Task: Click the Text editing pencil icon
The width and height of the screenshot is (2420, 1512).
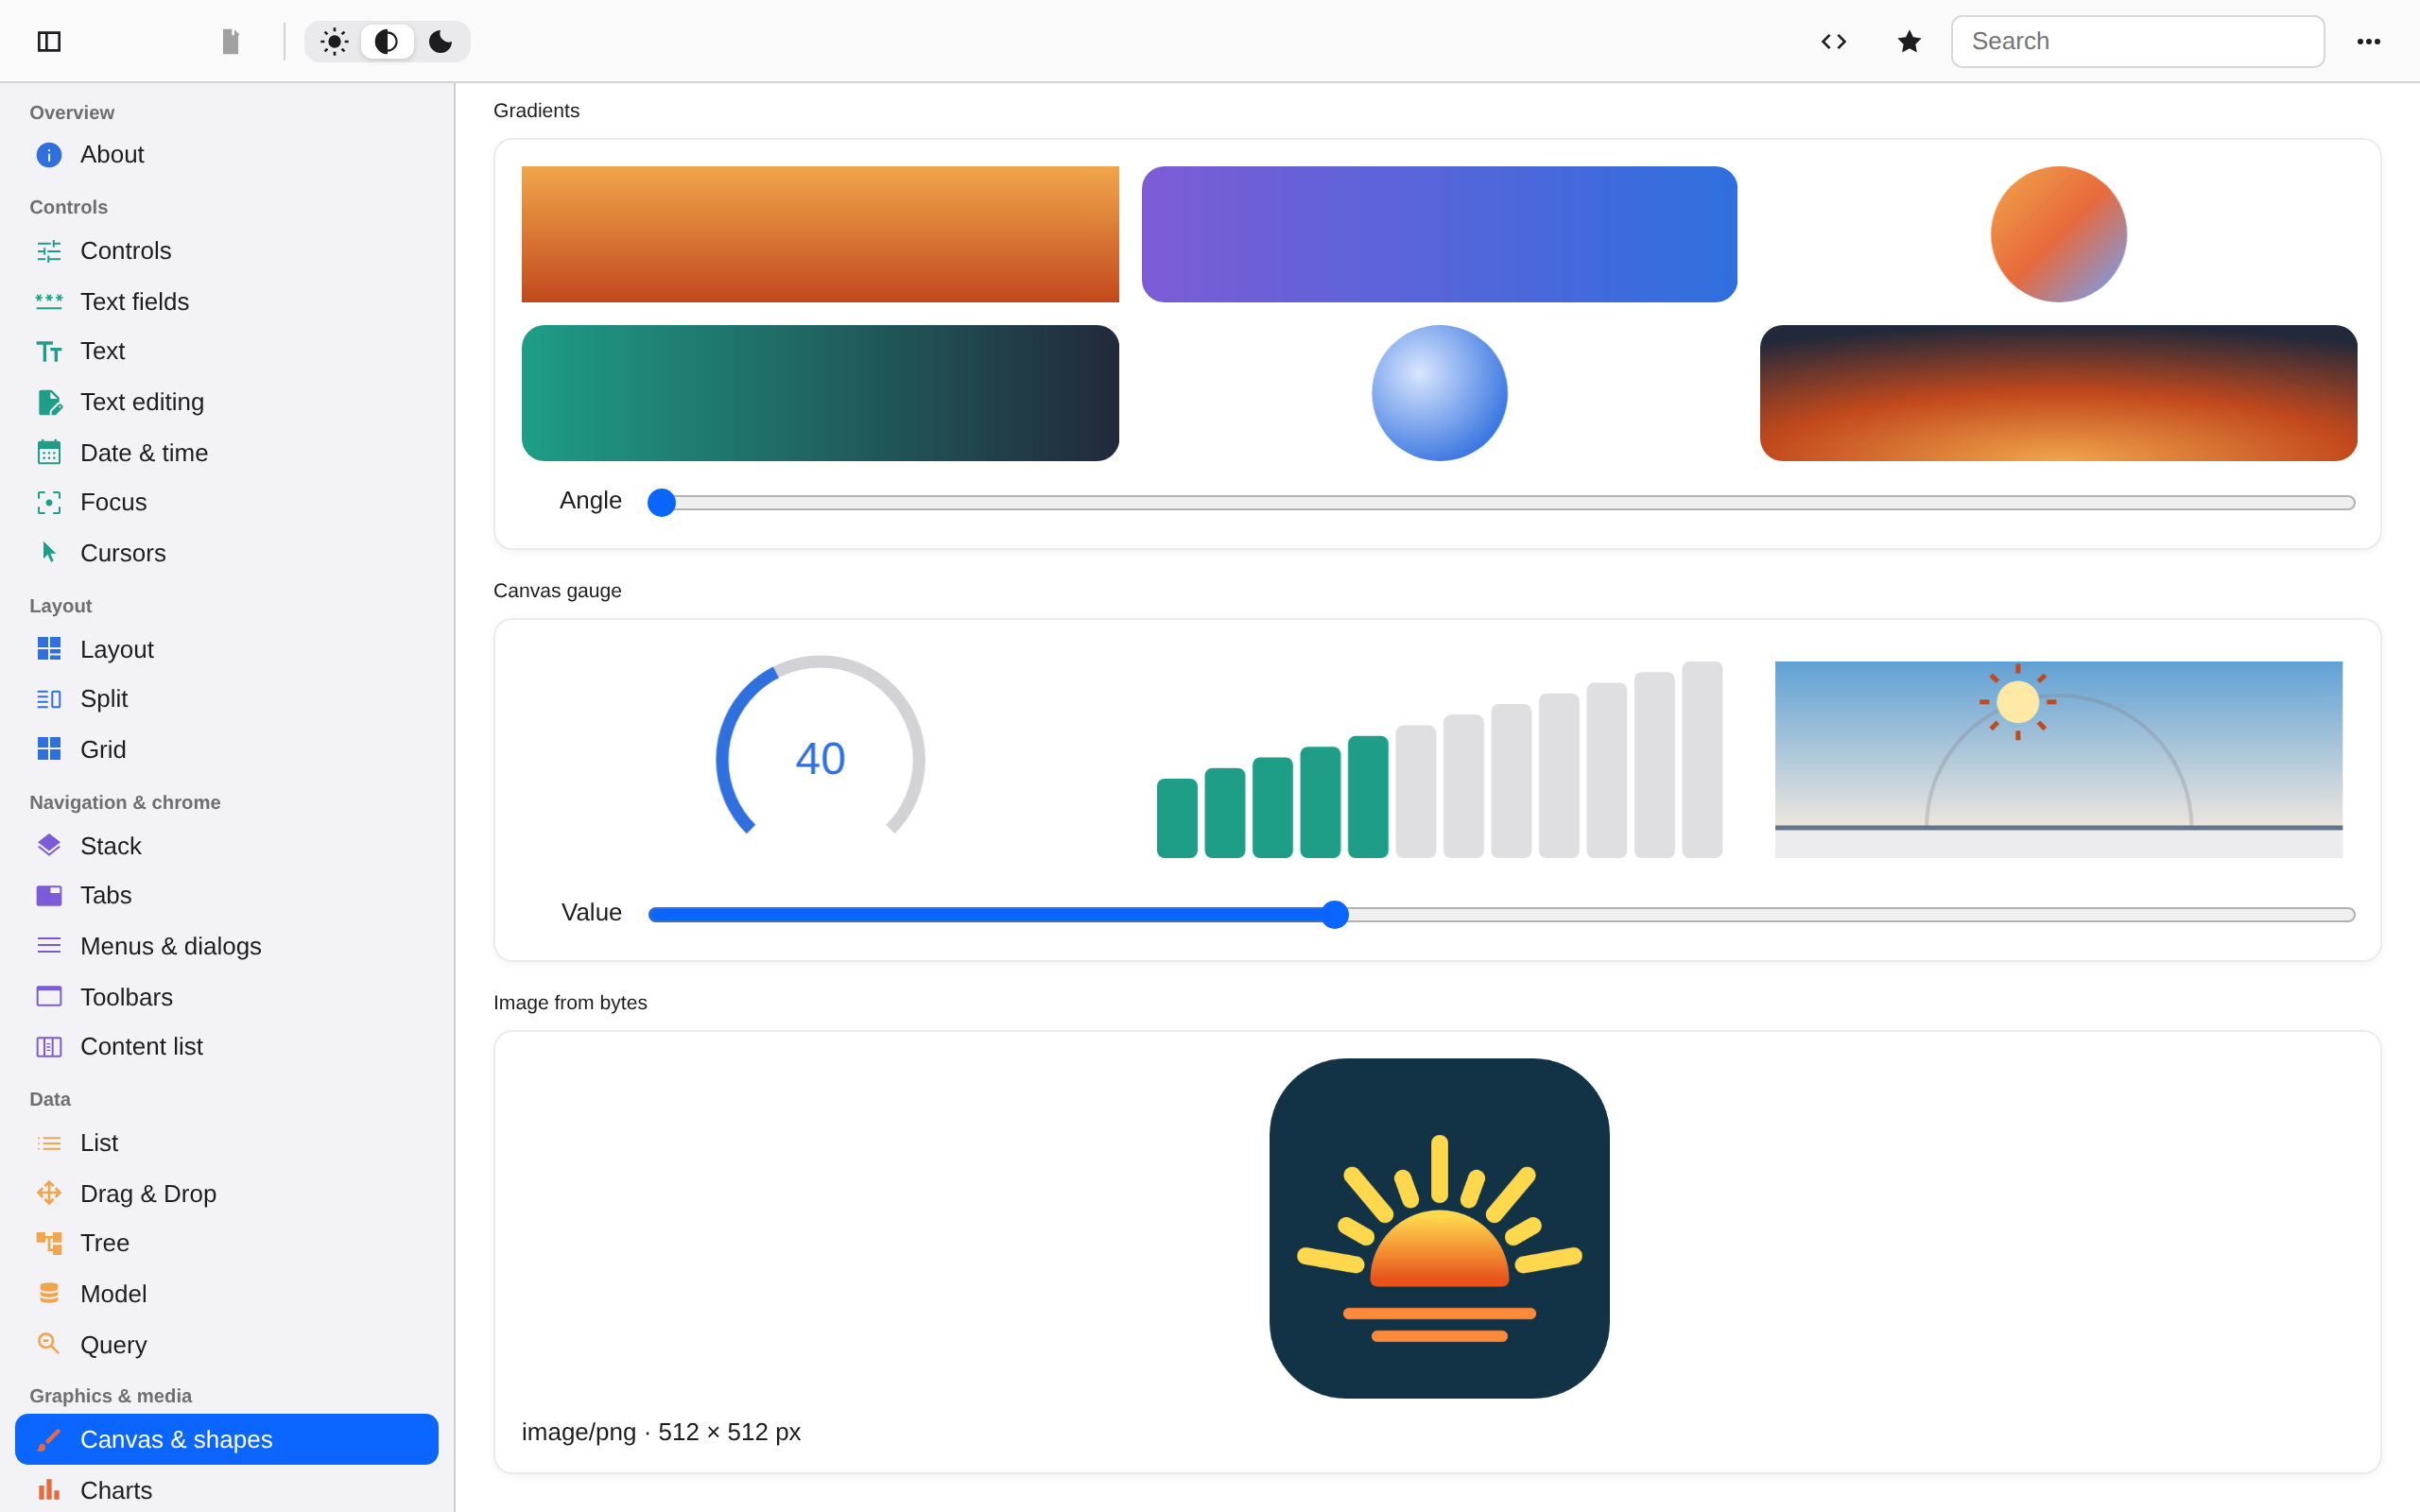Action: coord(49,402)
